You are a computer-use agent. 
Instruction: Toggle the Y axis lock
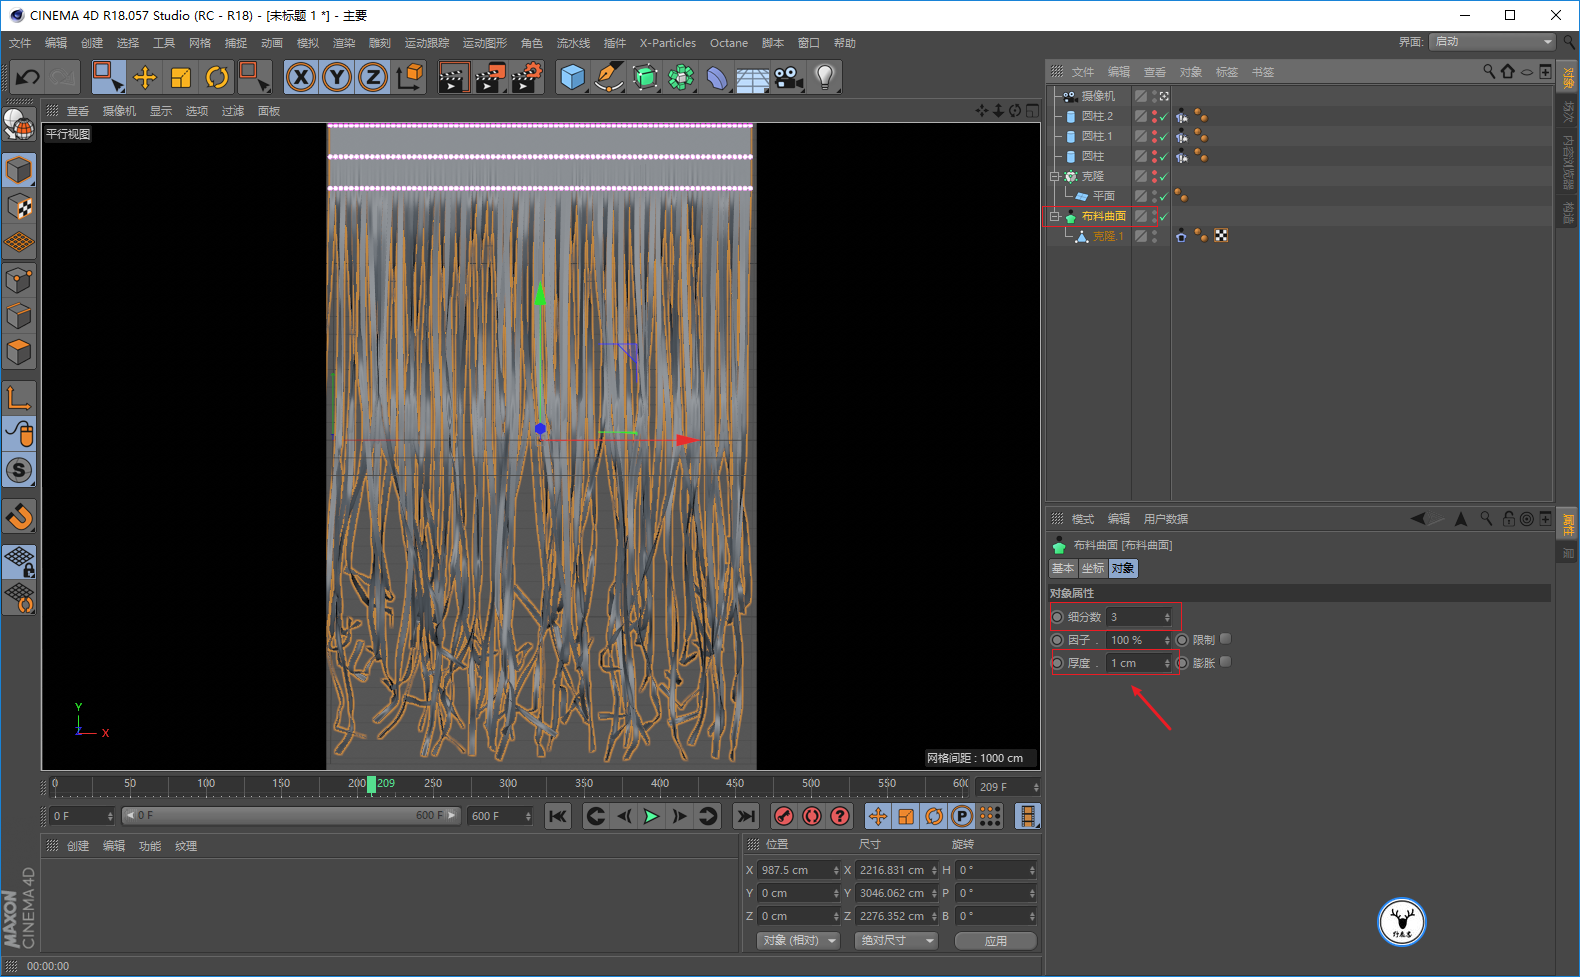[337, 77]
